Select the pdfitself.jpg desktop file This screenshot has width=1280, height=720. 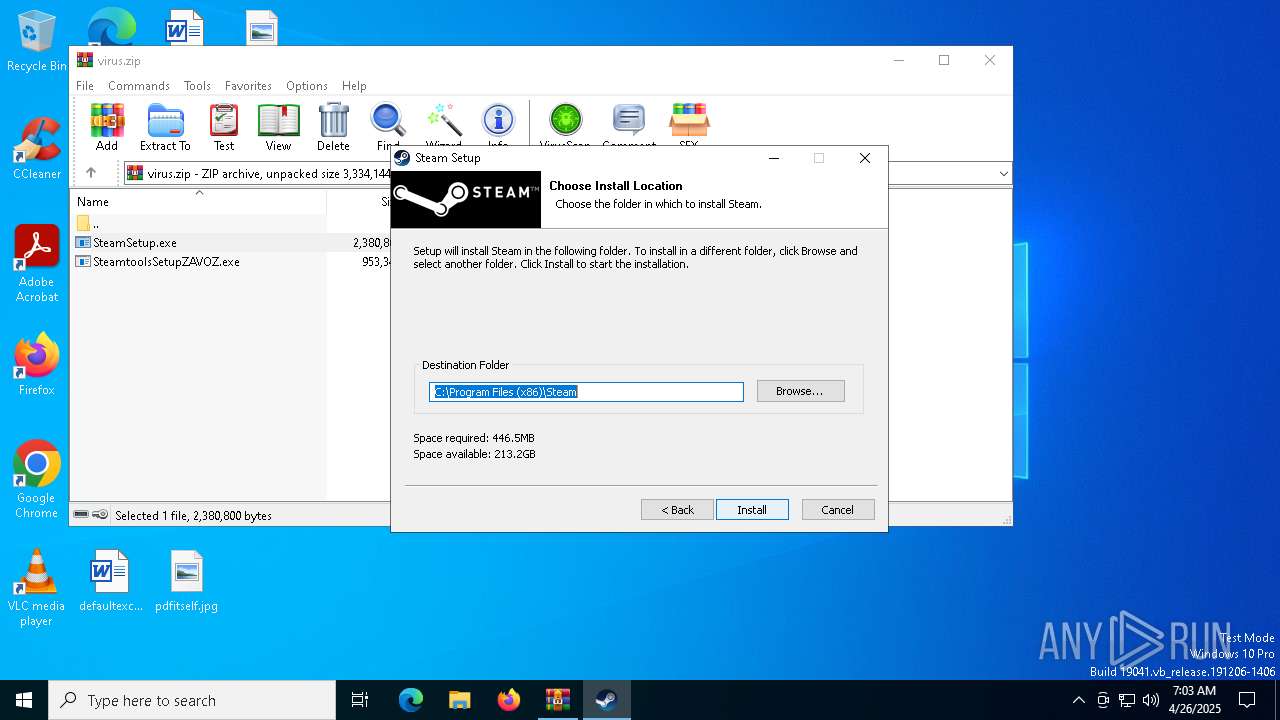[x=186, y=581]
